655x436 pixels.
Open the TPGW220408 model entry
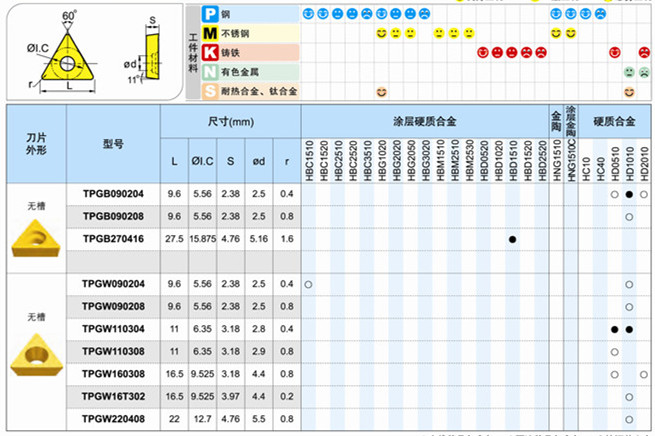pyautogui.click(x=113, y=417)
